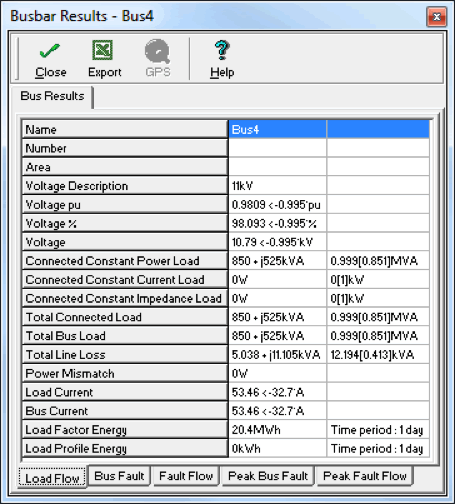Viewport: 455px width, 504px height.
Task: Select the Voltage Description row header
Action: tap(125, 186)
